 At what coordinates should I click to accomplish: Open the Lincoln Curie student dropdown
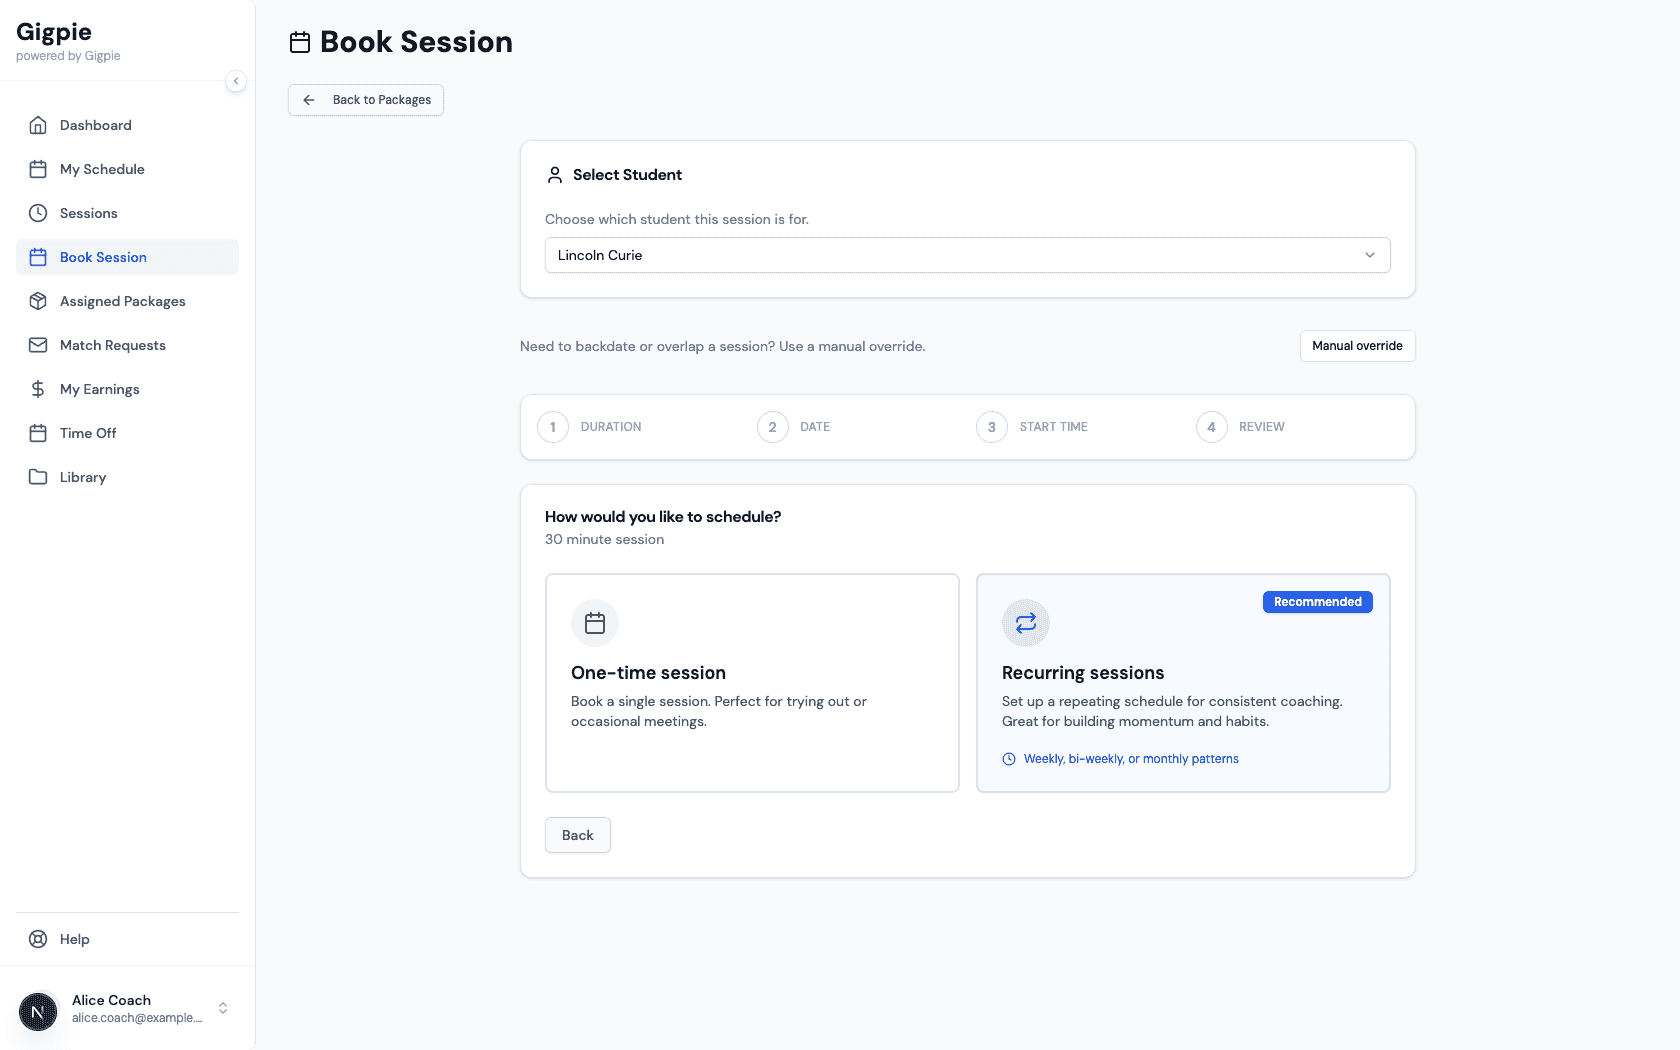[967, 255]
